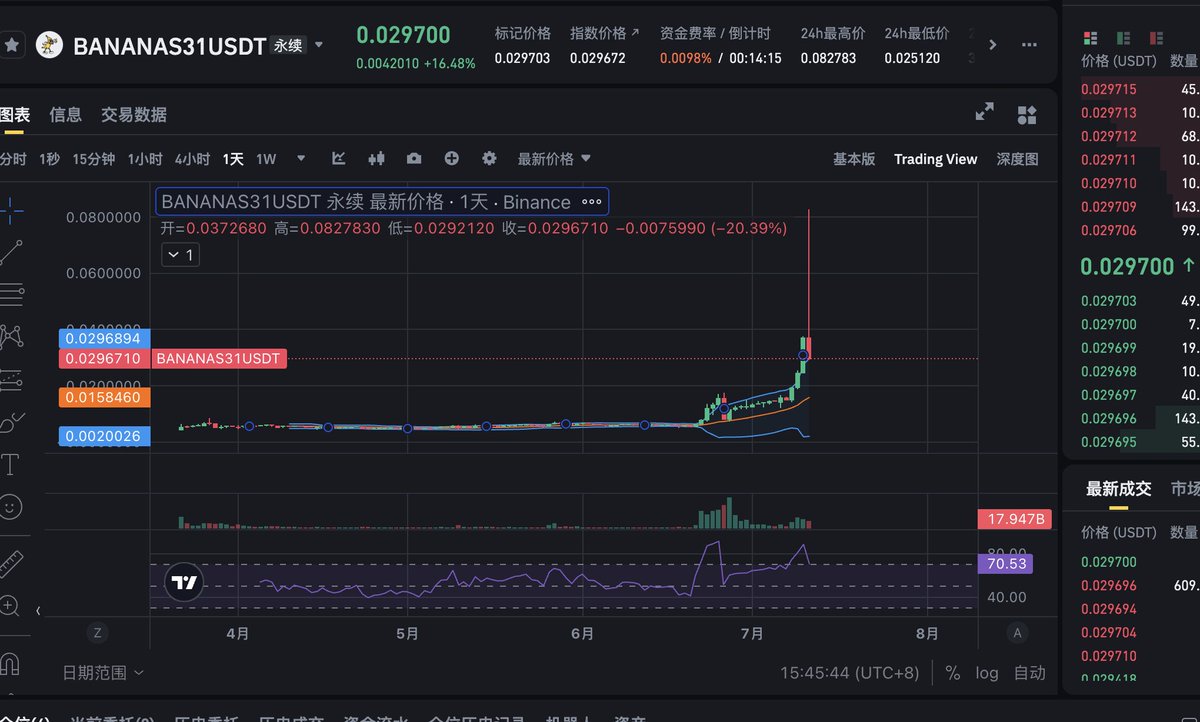Select the forecasting position tool
The height and width of the screenshot is (722, 1200).
[x=11, y=379]
